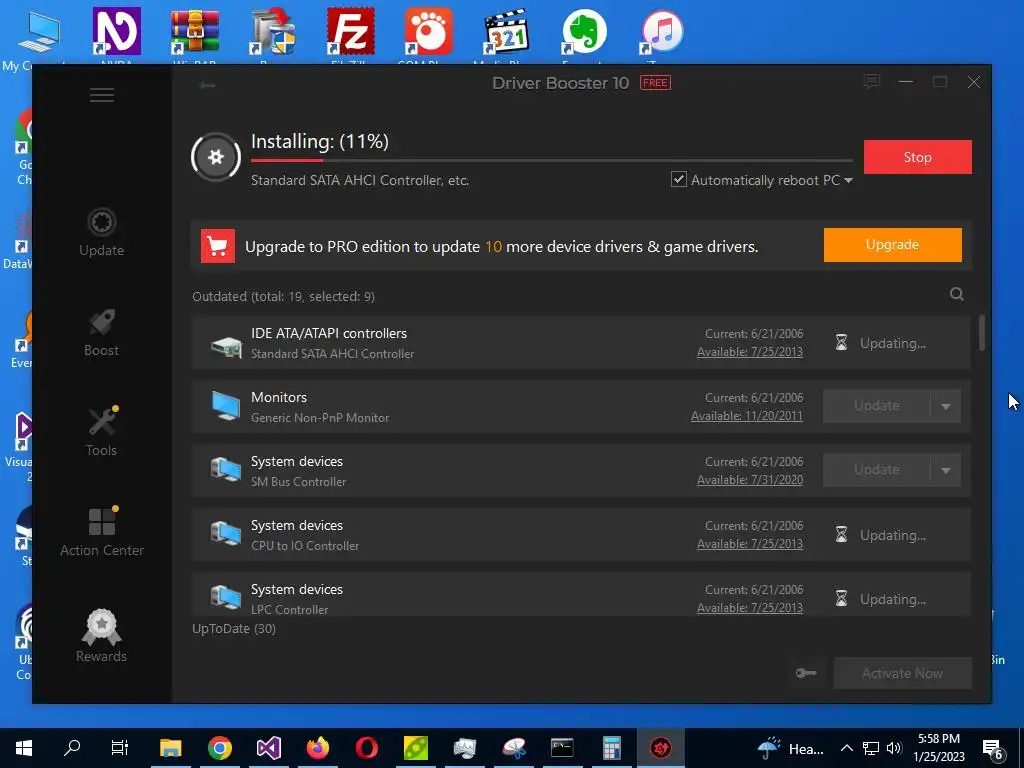This screenshot has height=768, width=1024.
Task: Click Driver Booster icon in taskbar
Action: coord(660,748)
